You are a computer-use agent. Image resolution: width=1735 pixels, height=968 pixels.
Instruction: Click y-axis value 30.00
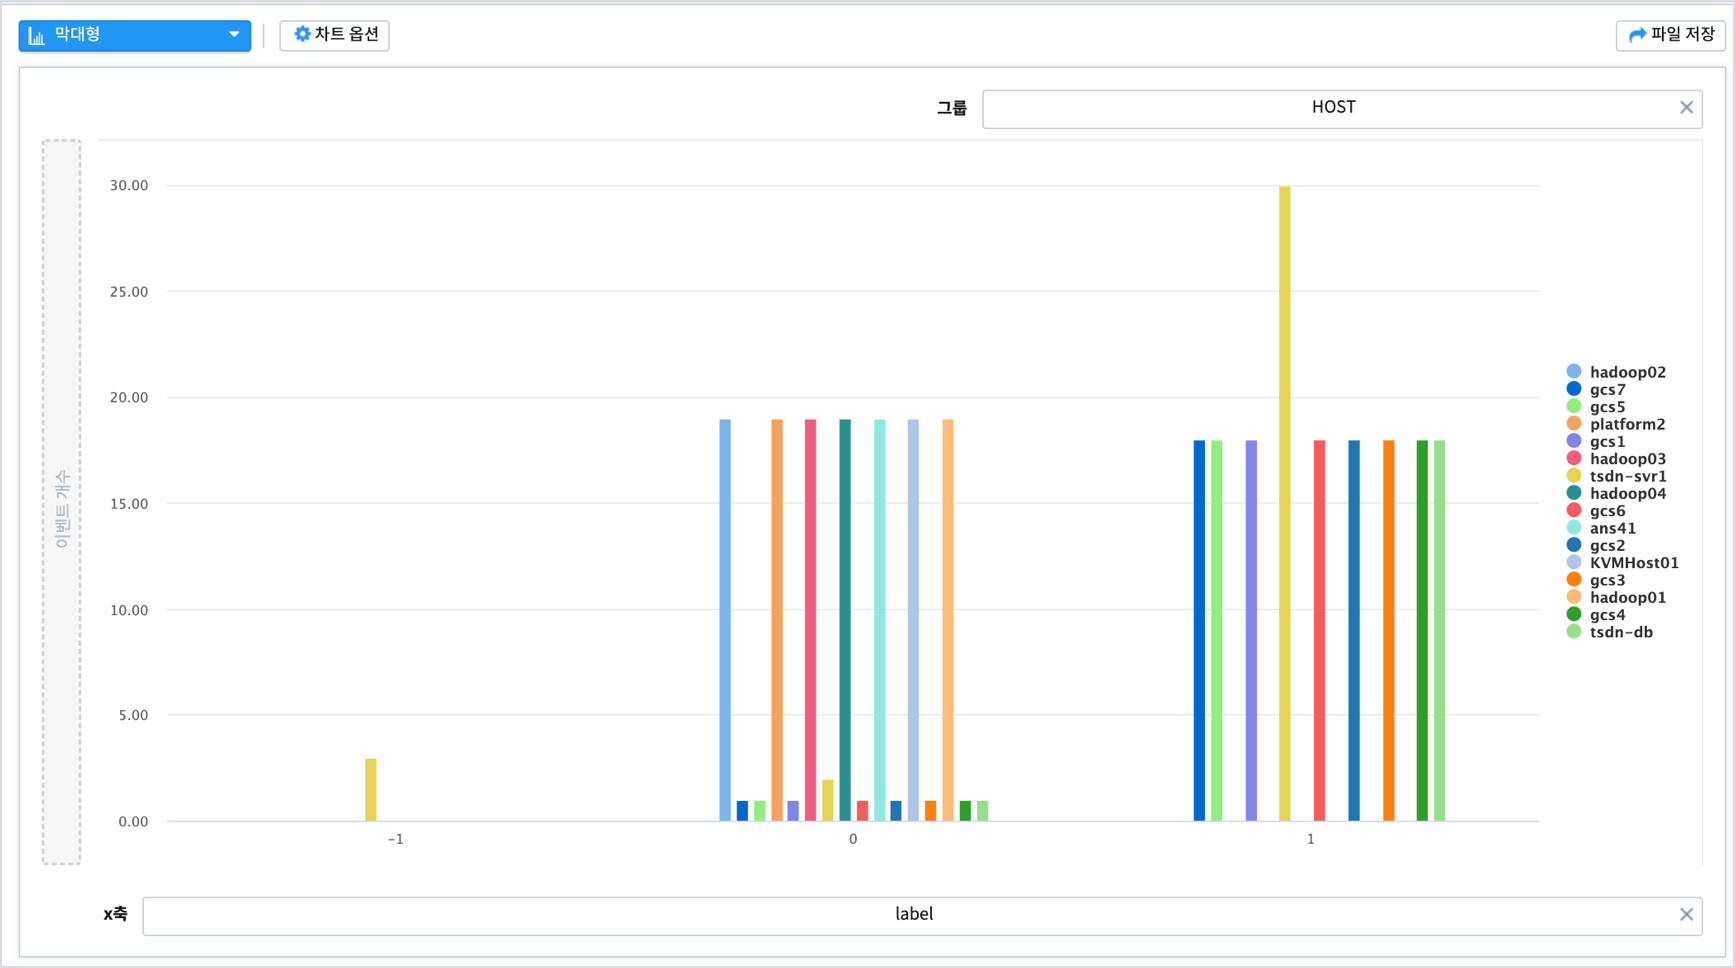pyautogui.click(x=129, y=186)
